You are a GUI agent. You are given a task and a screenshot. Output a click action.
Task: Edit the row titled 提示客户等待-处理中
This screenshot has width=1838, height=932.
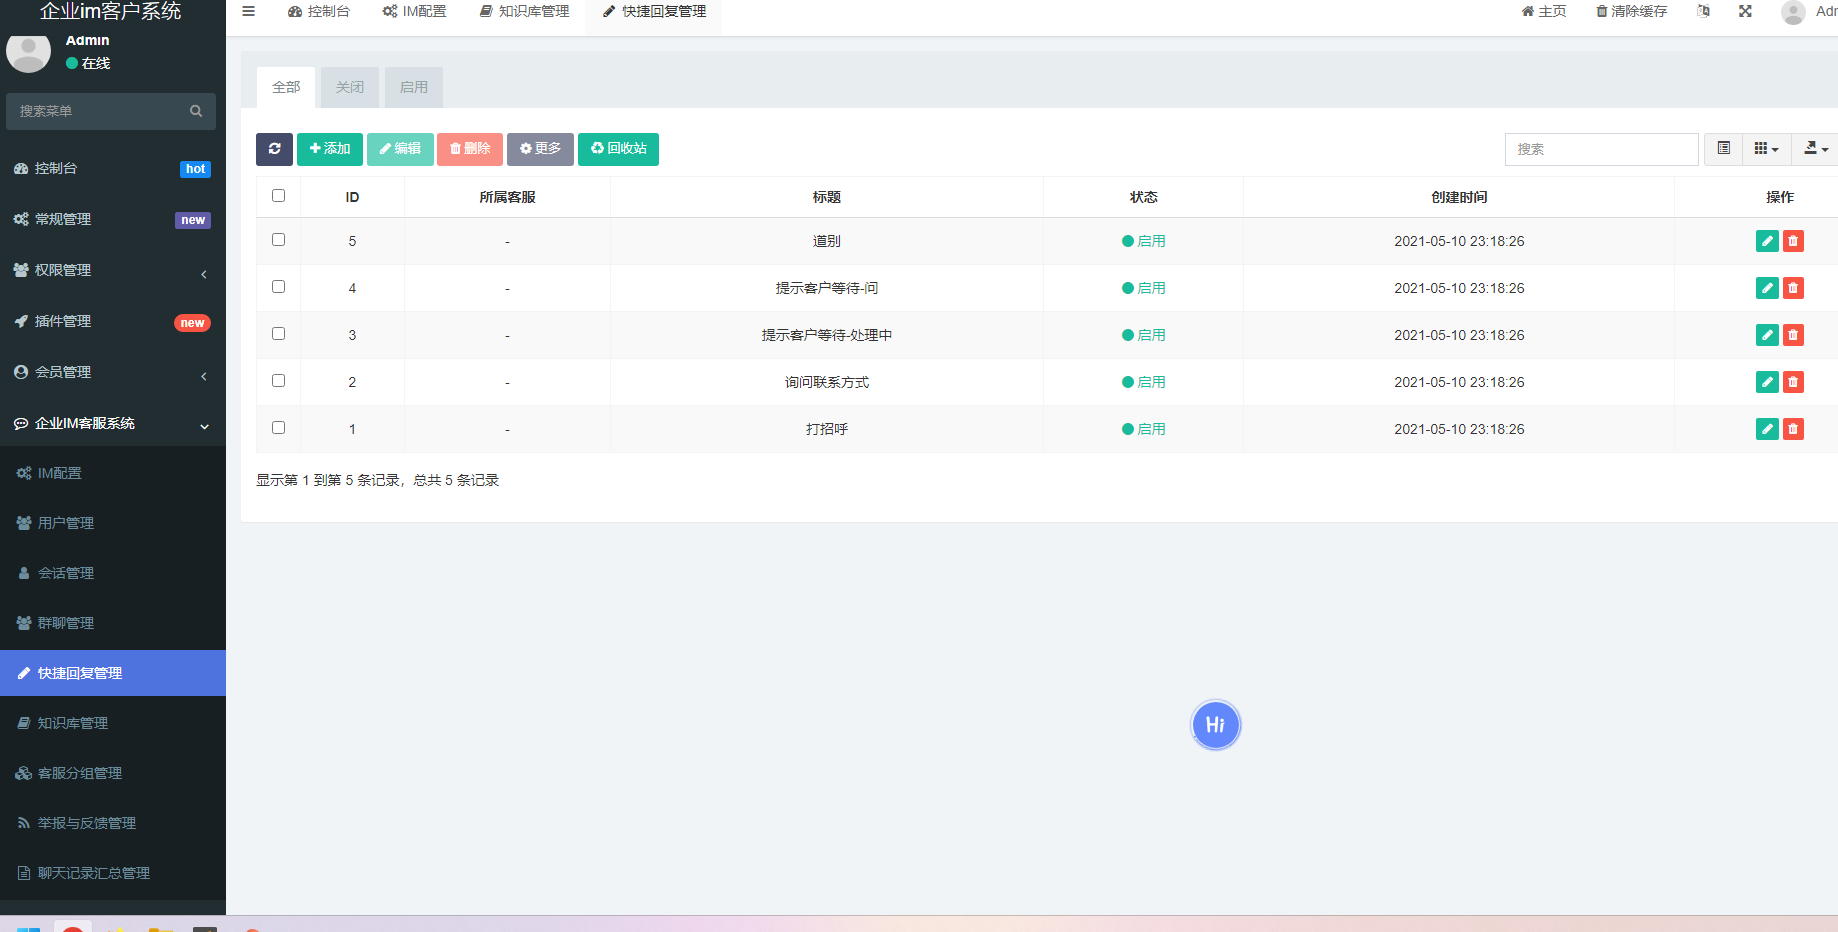(1767, 335)
